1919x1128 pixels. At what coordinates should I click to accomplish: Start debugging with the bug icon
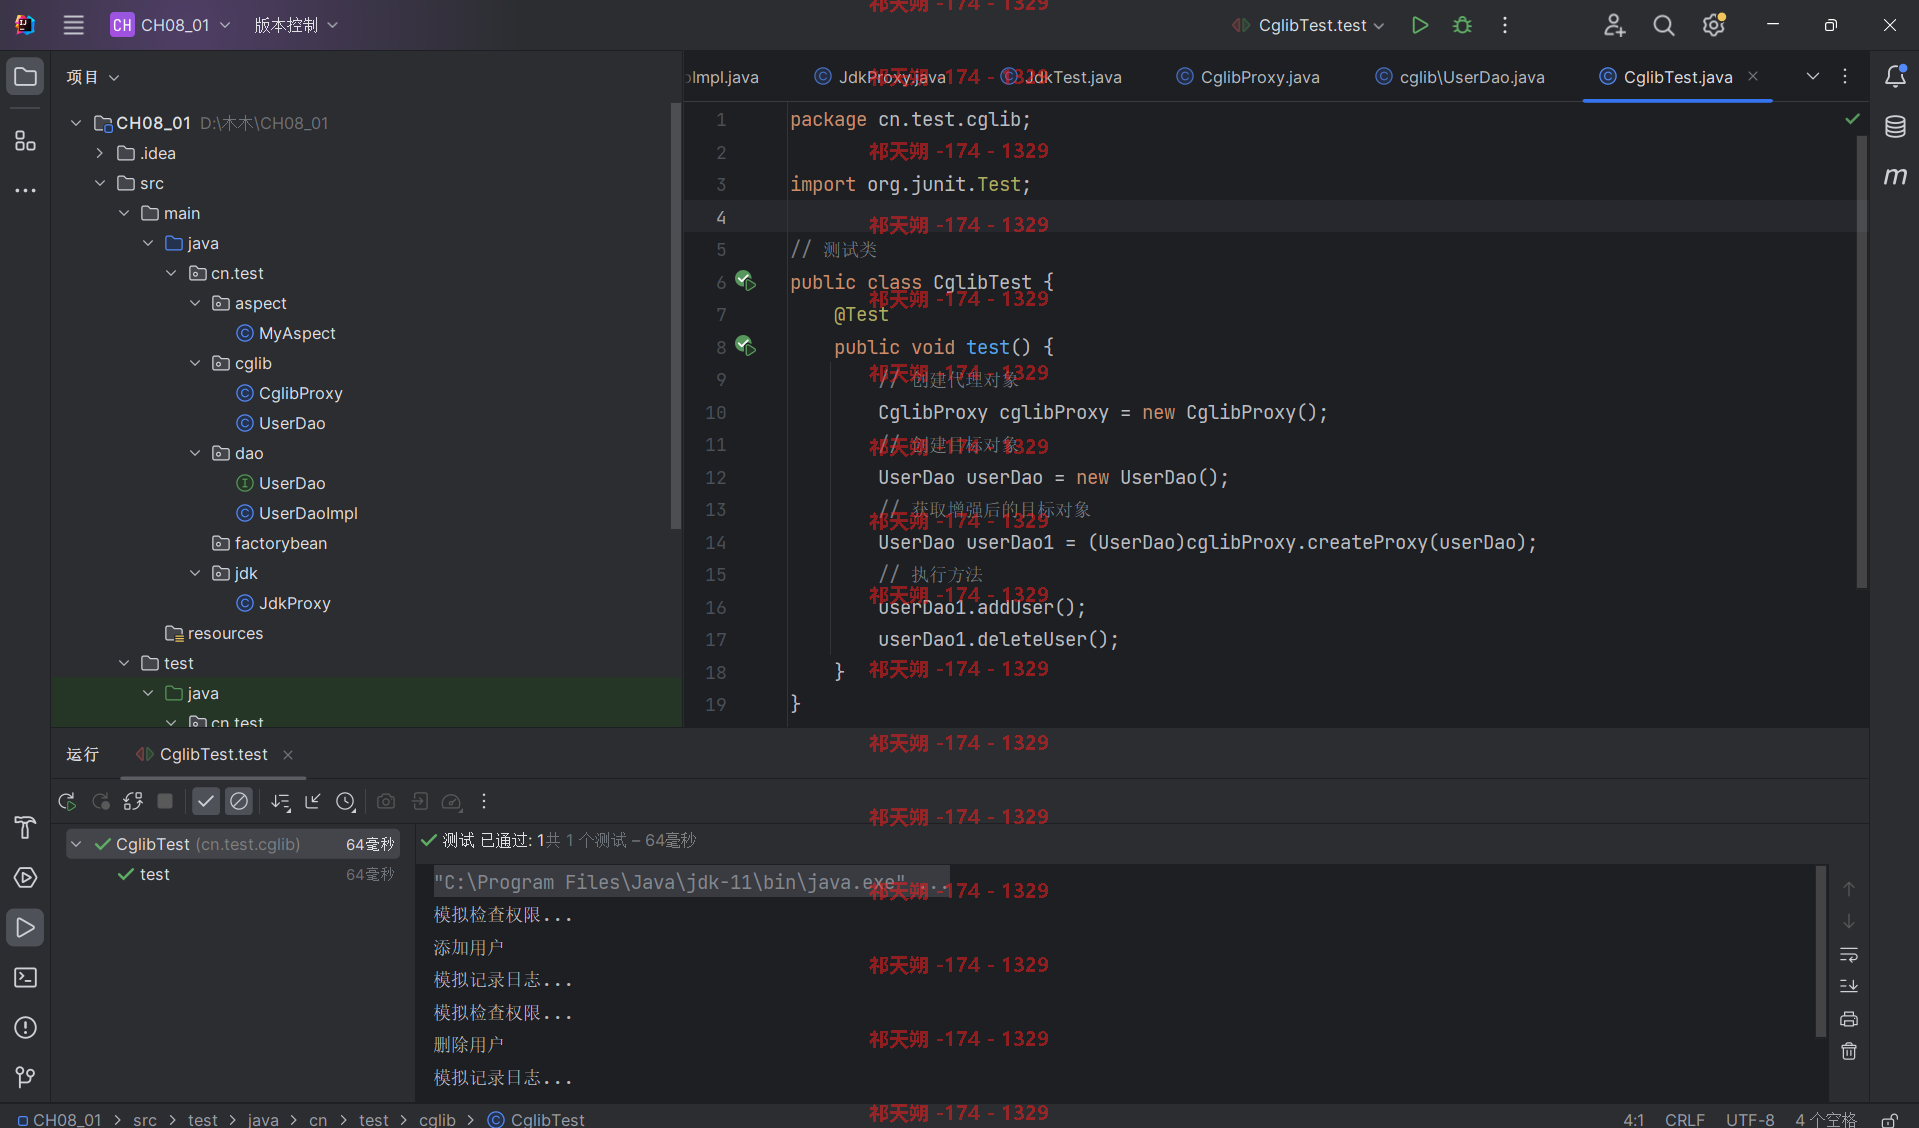pos(1462,25)
